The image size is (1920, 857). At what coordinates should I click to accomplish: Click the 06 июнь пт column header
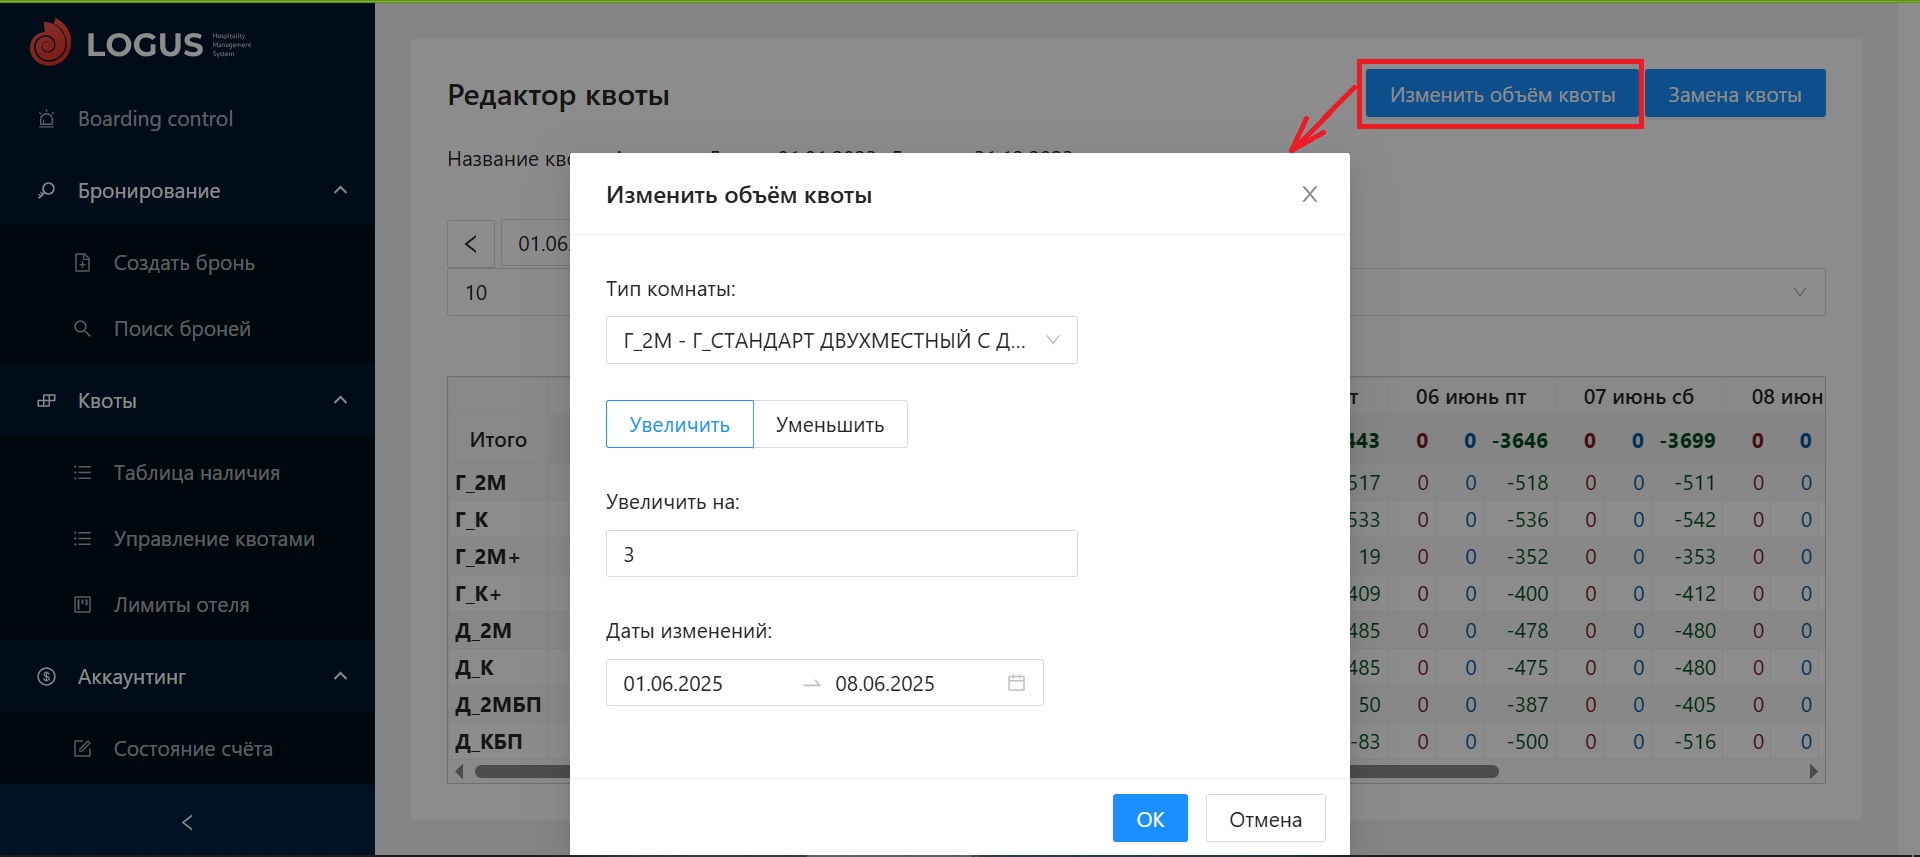pos(1471,397)
